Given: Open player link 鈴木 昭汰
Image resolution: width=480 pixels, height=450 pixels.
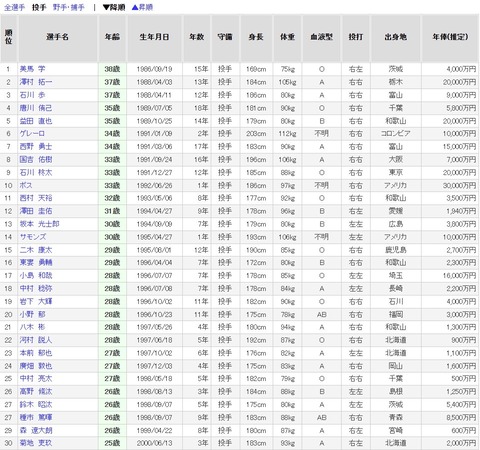Looking at the screenshot, I should pyautogui.click(x=36, y=405).
